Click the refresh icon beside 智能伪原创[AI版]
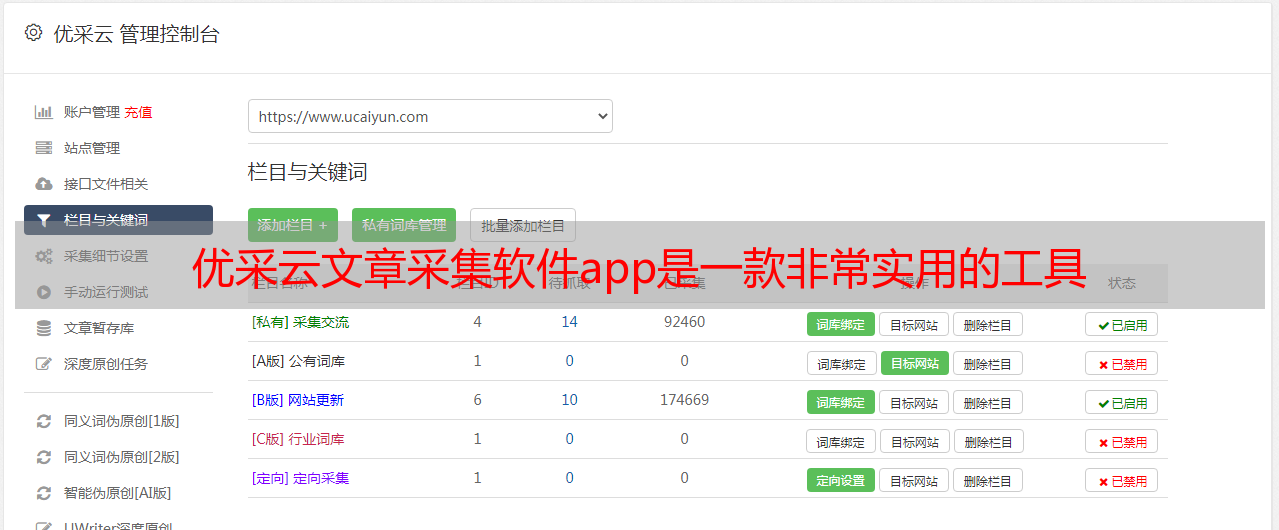This screenshot has height=530, width=1279. (x=43, y=493)
